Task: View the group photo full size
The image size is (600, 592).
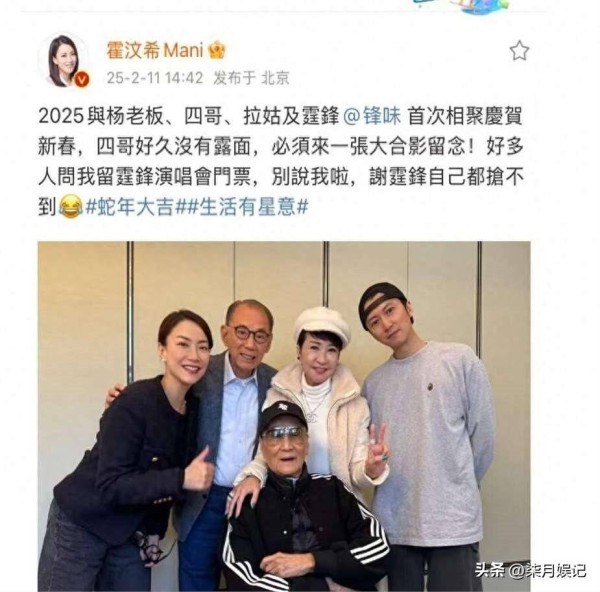Action: pyautogui.click(x=284, y=416)
